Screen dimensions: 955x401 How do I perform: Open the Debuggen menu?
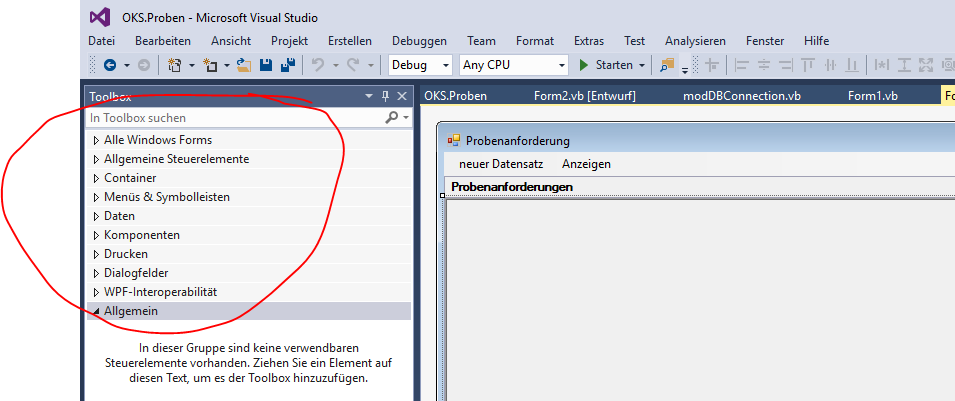419,41
